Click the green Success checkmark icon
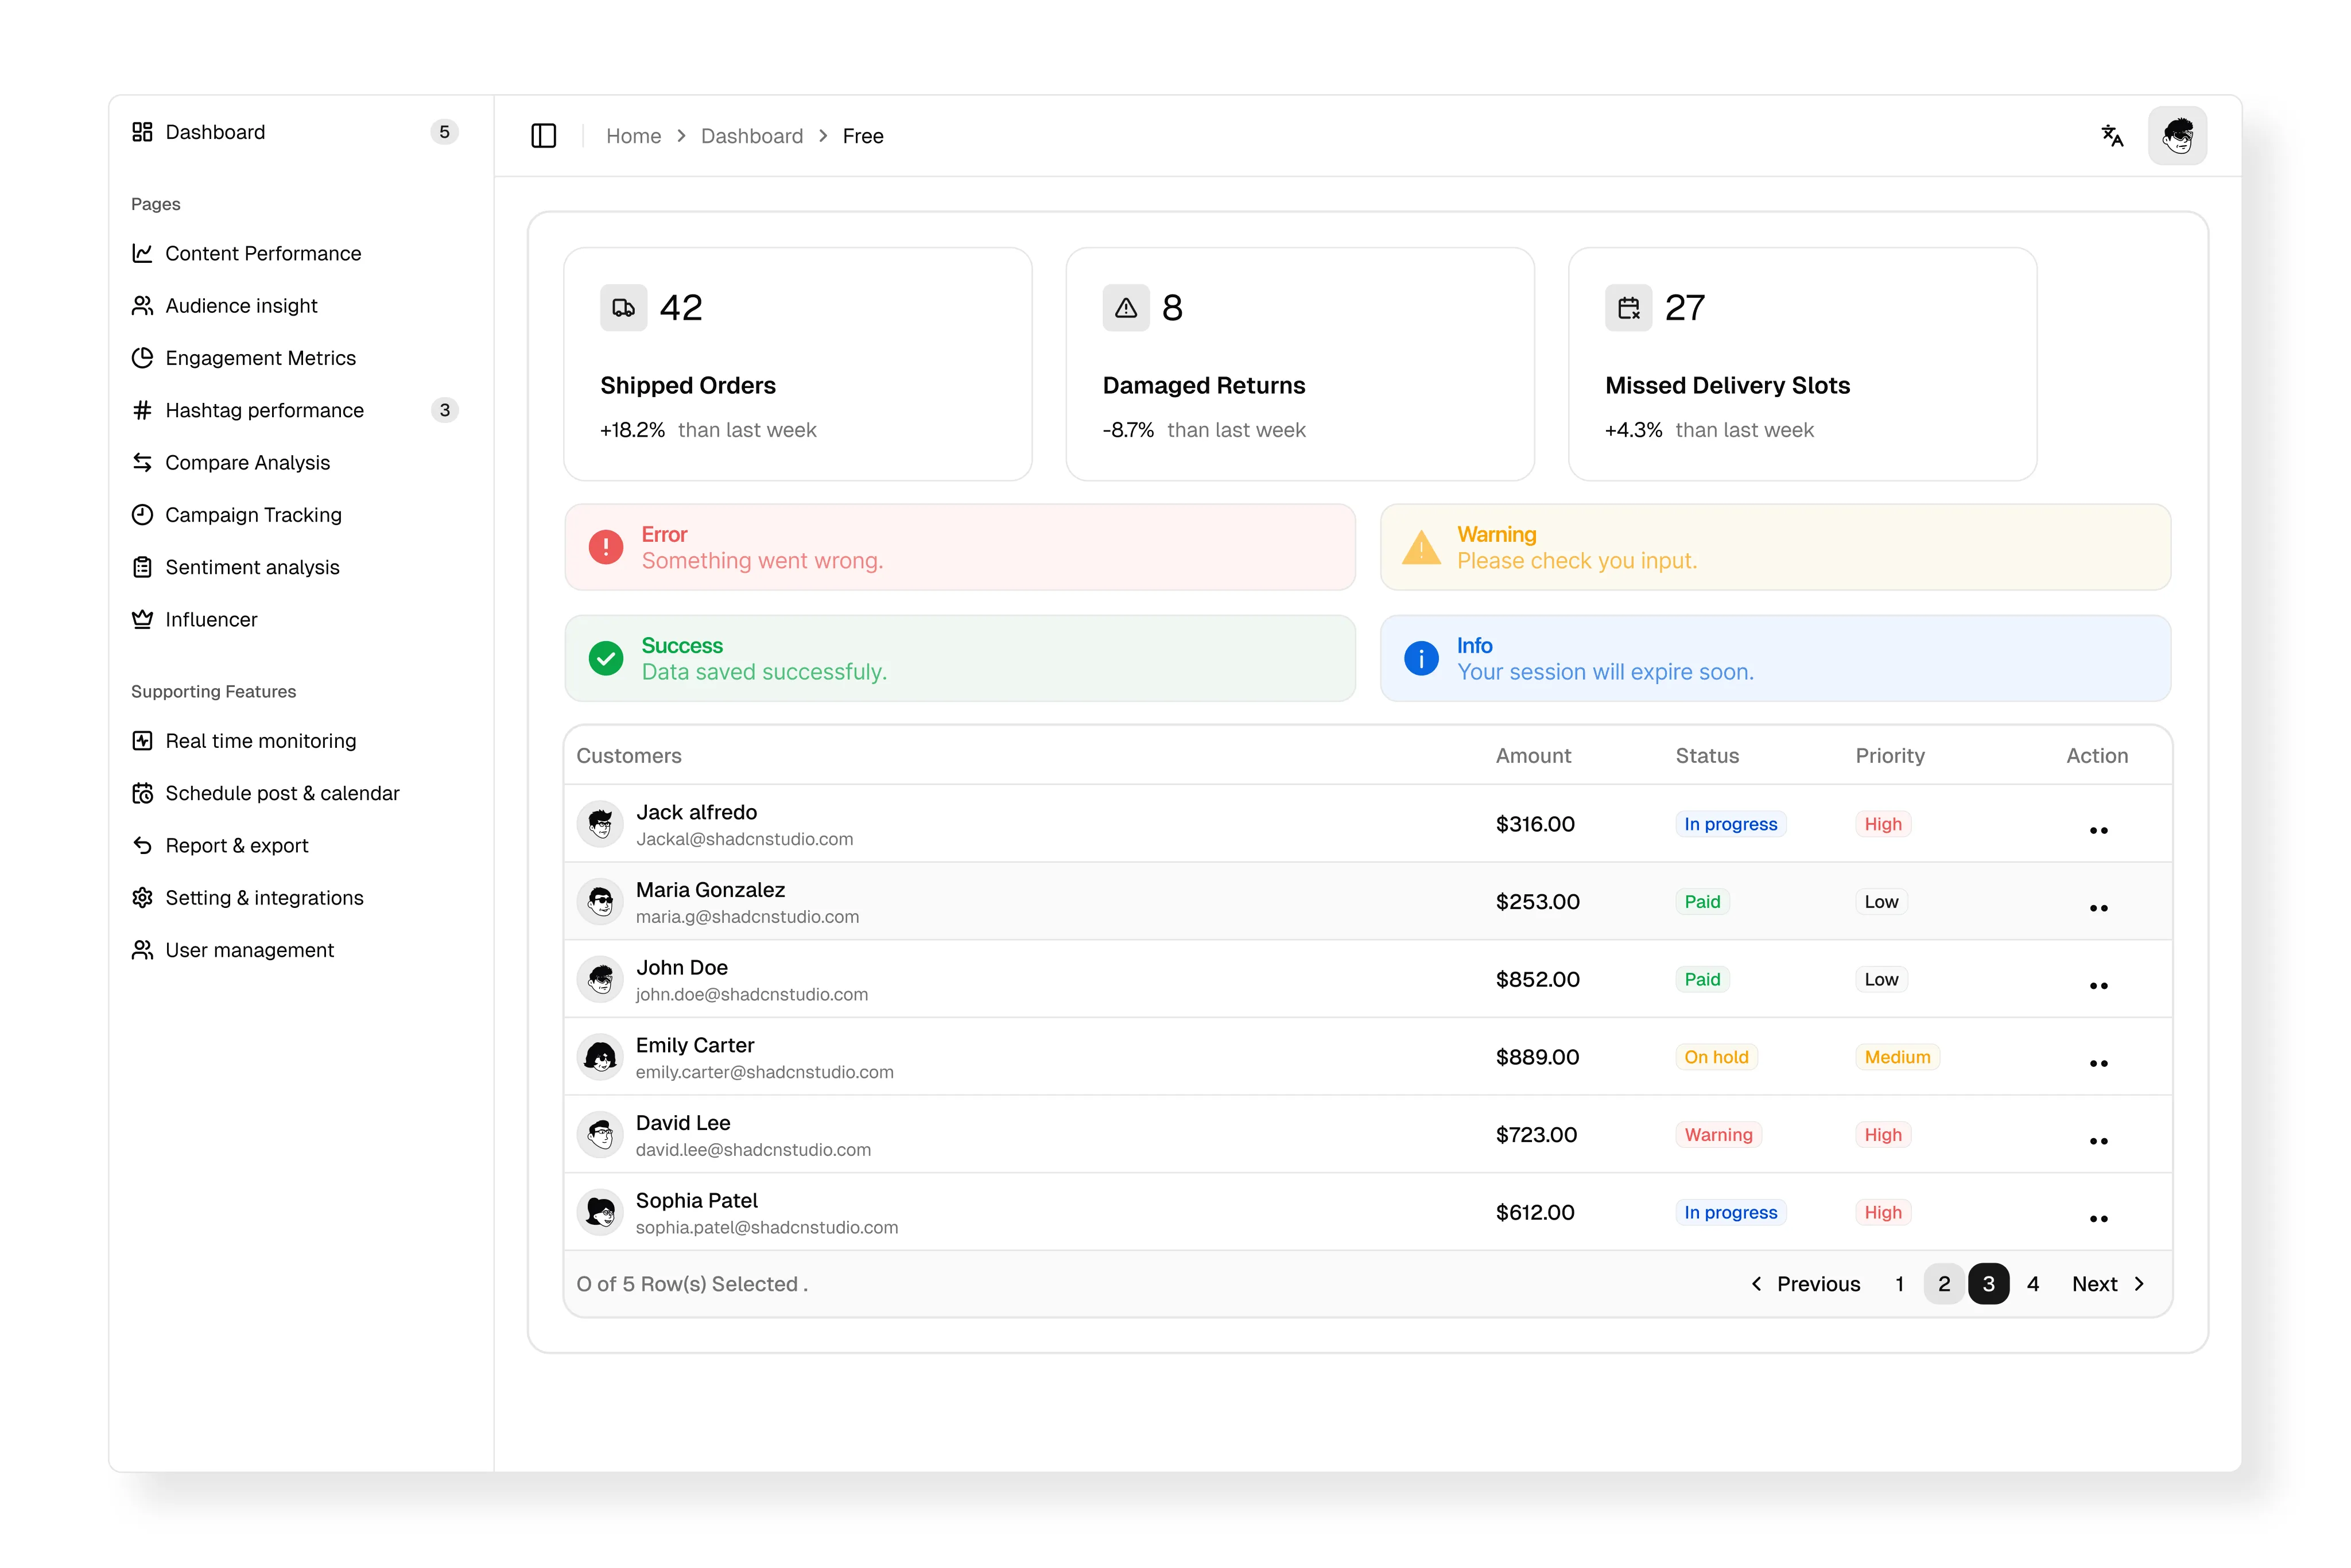Viewport: 2351px width, 1568px height. click(606, 659)
